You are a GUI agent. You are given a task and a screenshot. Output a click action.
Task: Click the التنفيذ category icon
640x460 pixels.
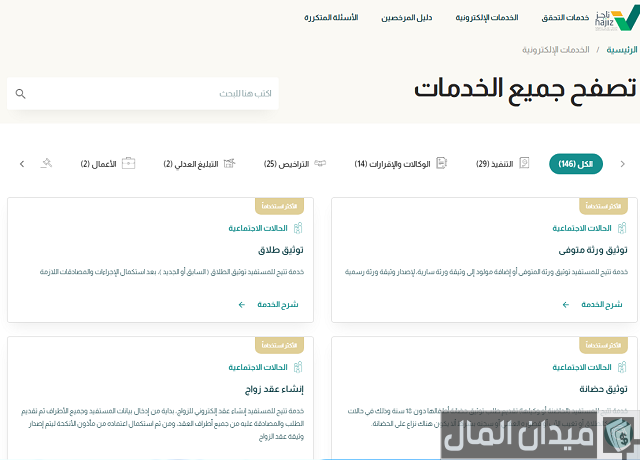point(524,163)
